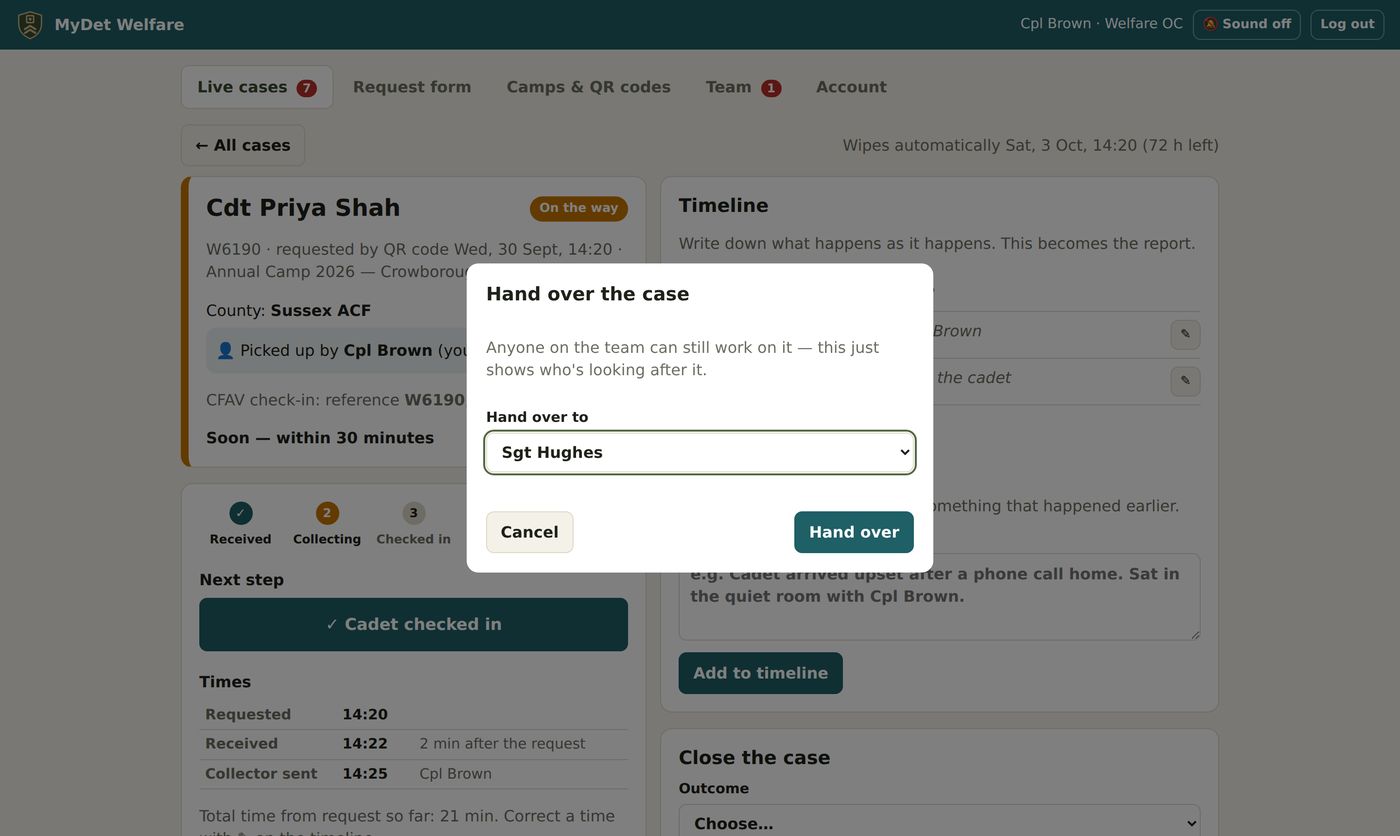Expand the Outcome Choose dropdown

click(939, 822)
